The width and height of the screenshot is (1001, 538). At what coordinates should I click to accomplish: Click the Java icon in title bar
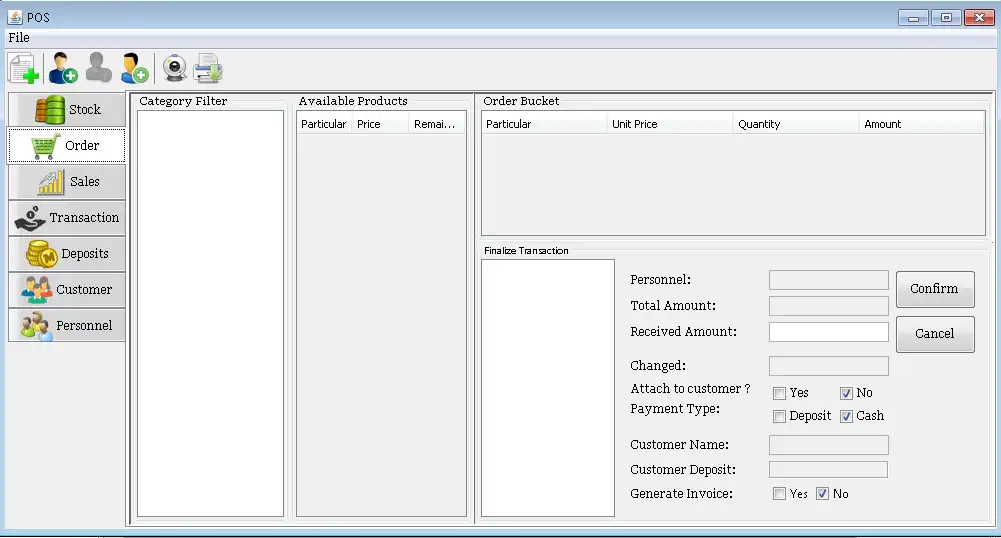click(x=15, y=17)
